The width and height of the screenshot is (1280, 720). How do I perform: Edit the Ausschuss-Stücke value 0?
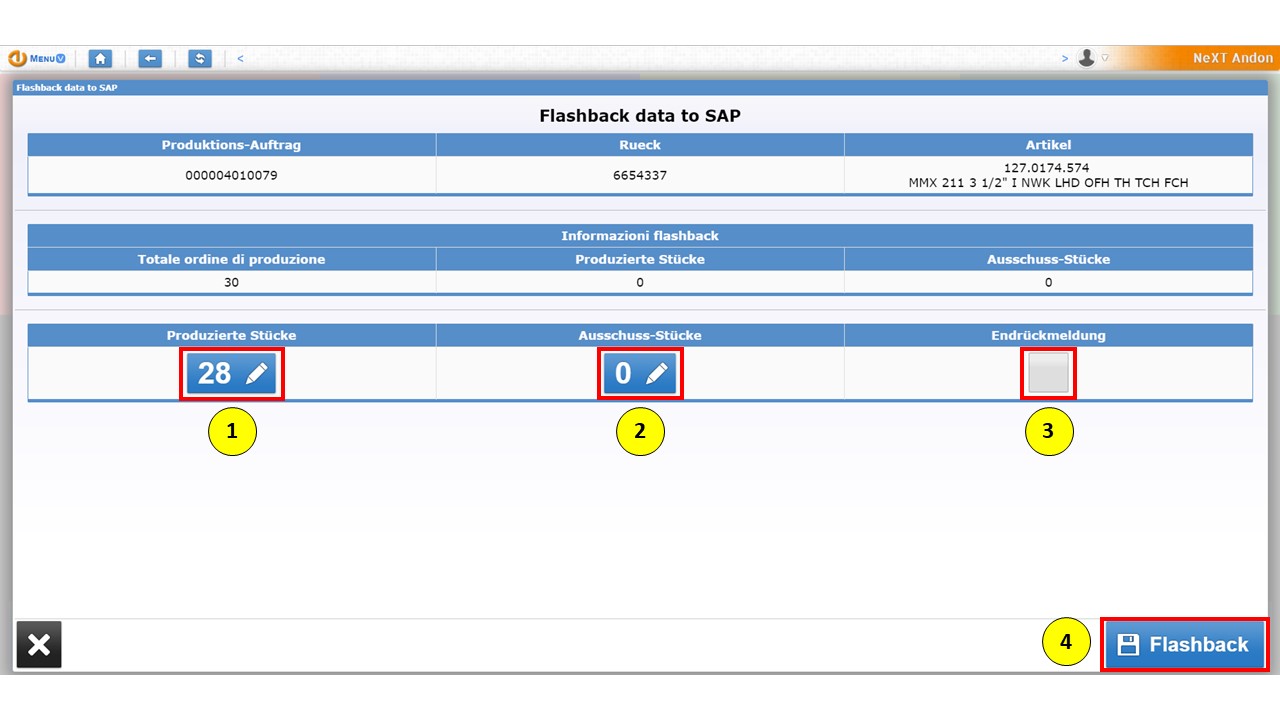click(640, 374)
